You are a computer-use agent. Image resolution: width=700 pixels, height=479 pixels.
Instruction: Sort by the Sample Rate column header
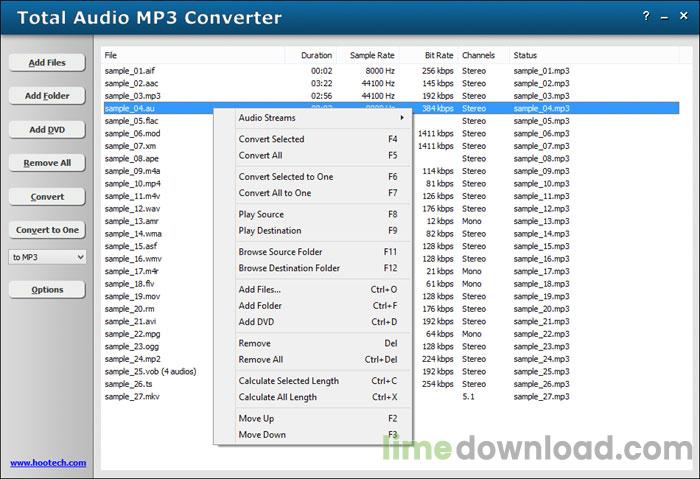click(x=368, y=55)
